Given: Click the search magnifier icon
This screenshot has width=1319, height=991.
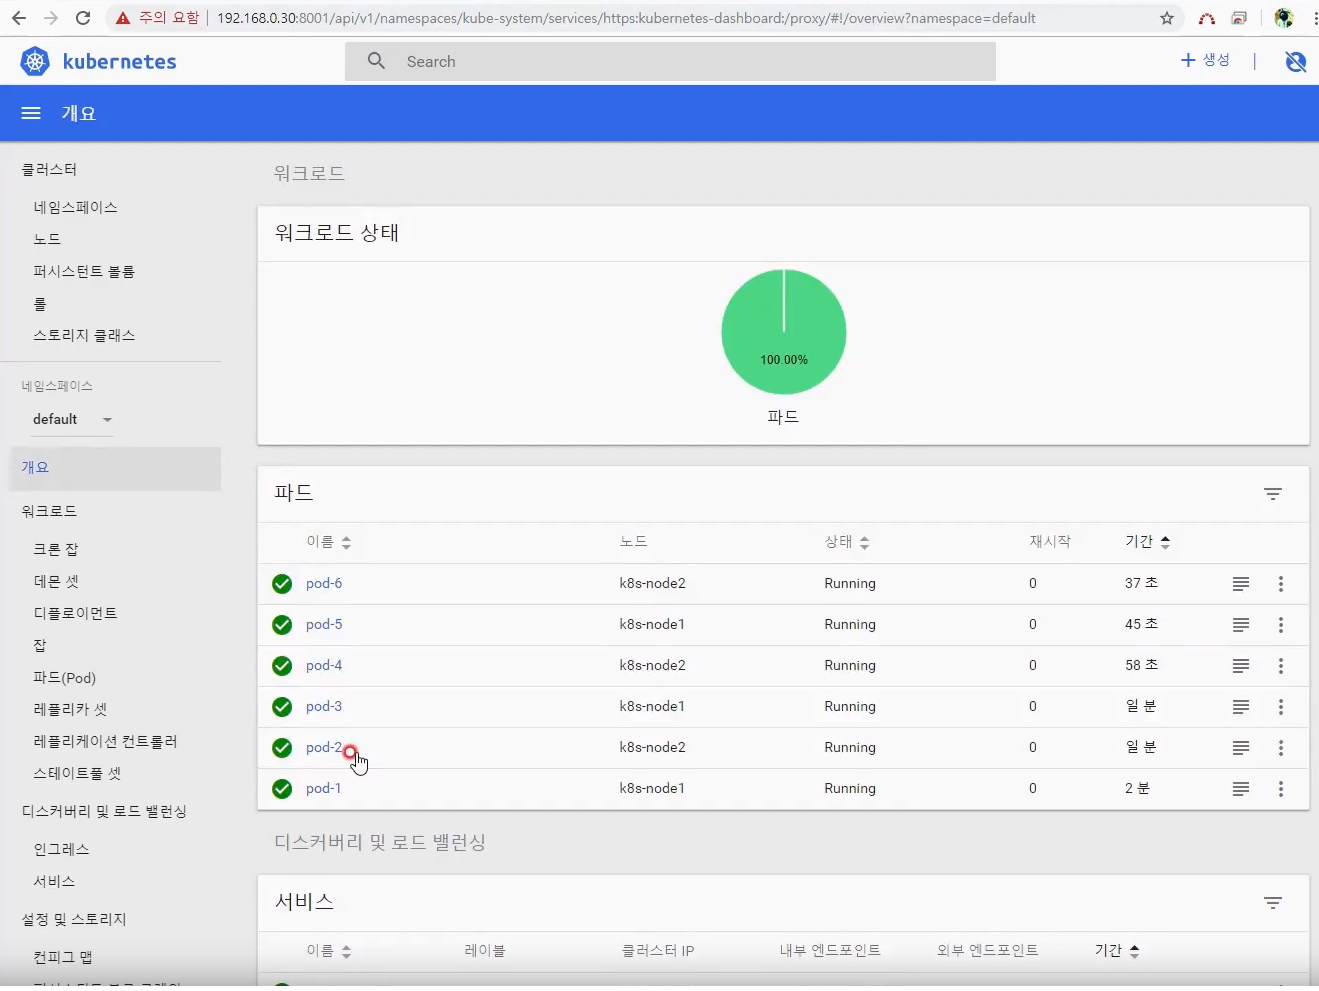Looking at the screenshot, I should point(376,61).
